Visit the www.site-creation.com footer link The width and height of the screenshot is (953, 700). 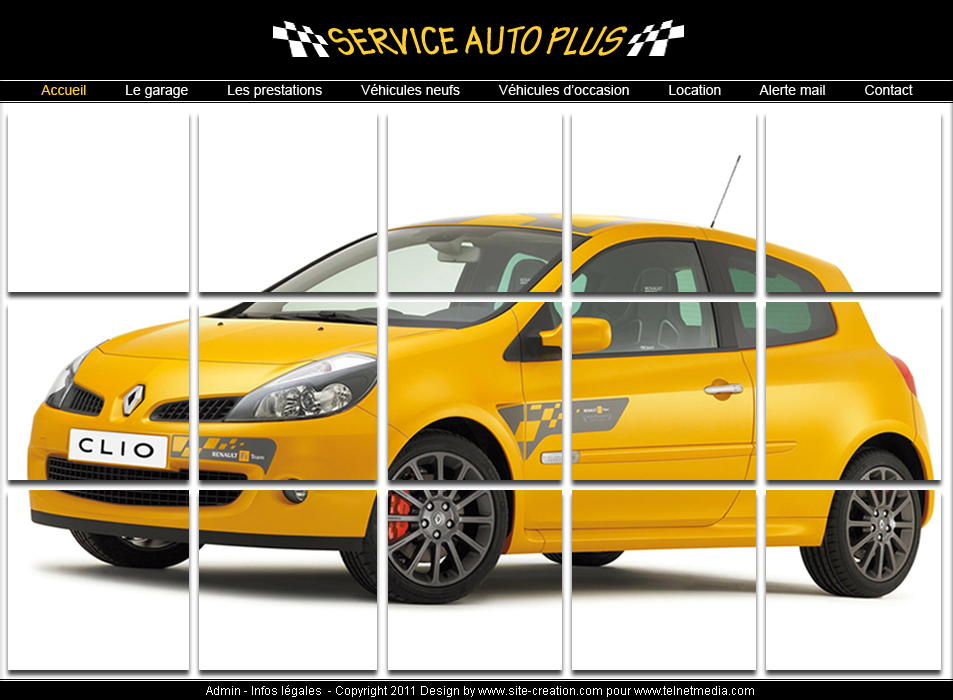point(540,691)
